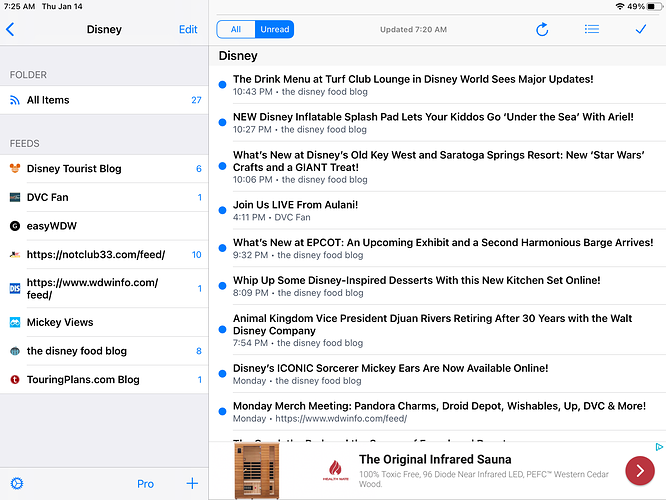Open the All Items folder
666x500 pixels.
(104, 100)
